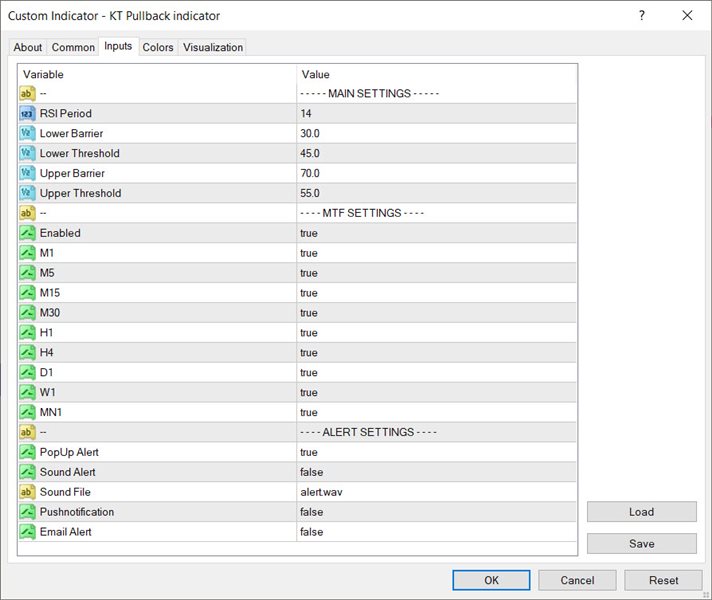712x600 pixels.
Task: Select the Inputs tab
Action: pyautogui.click(x=118, y=46)
